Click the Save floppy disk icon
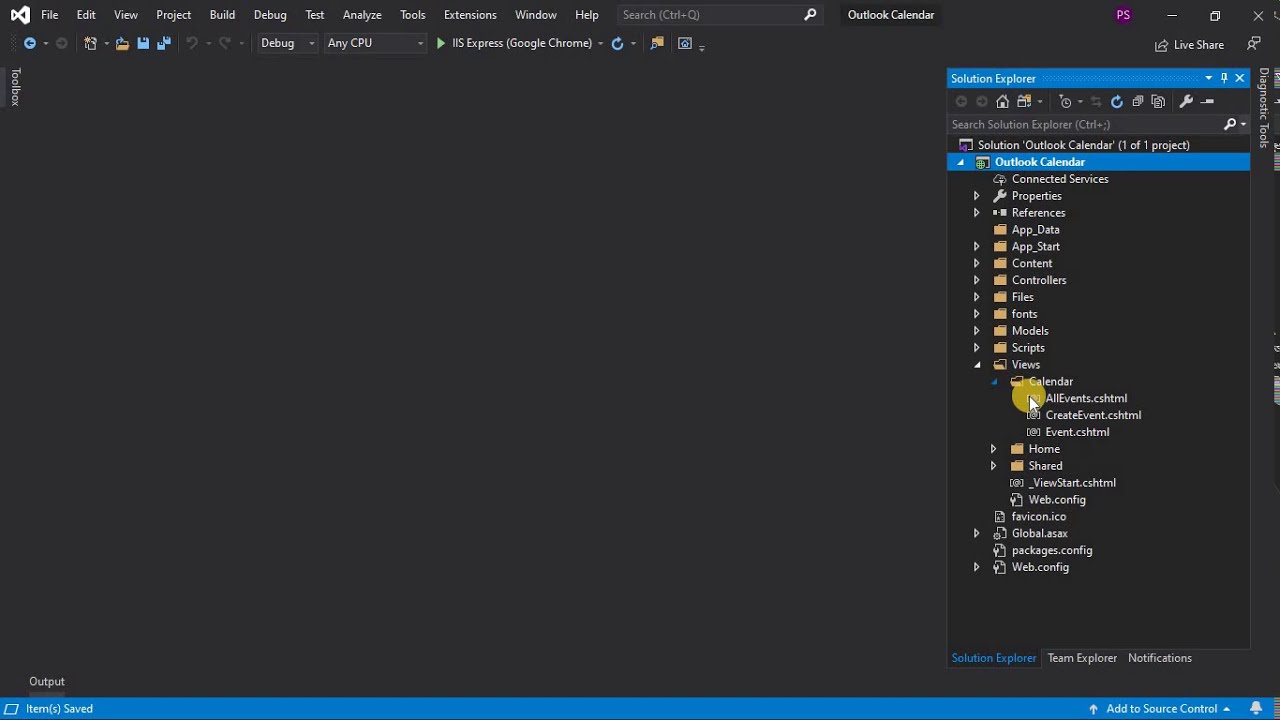1280x720 pixels. click(x=143, y=43)
